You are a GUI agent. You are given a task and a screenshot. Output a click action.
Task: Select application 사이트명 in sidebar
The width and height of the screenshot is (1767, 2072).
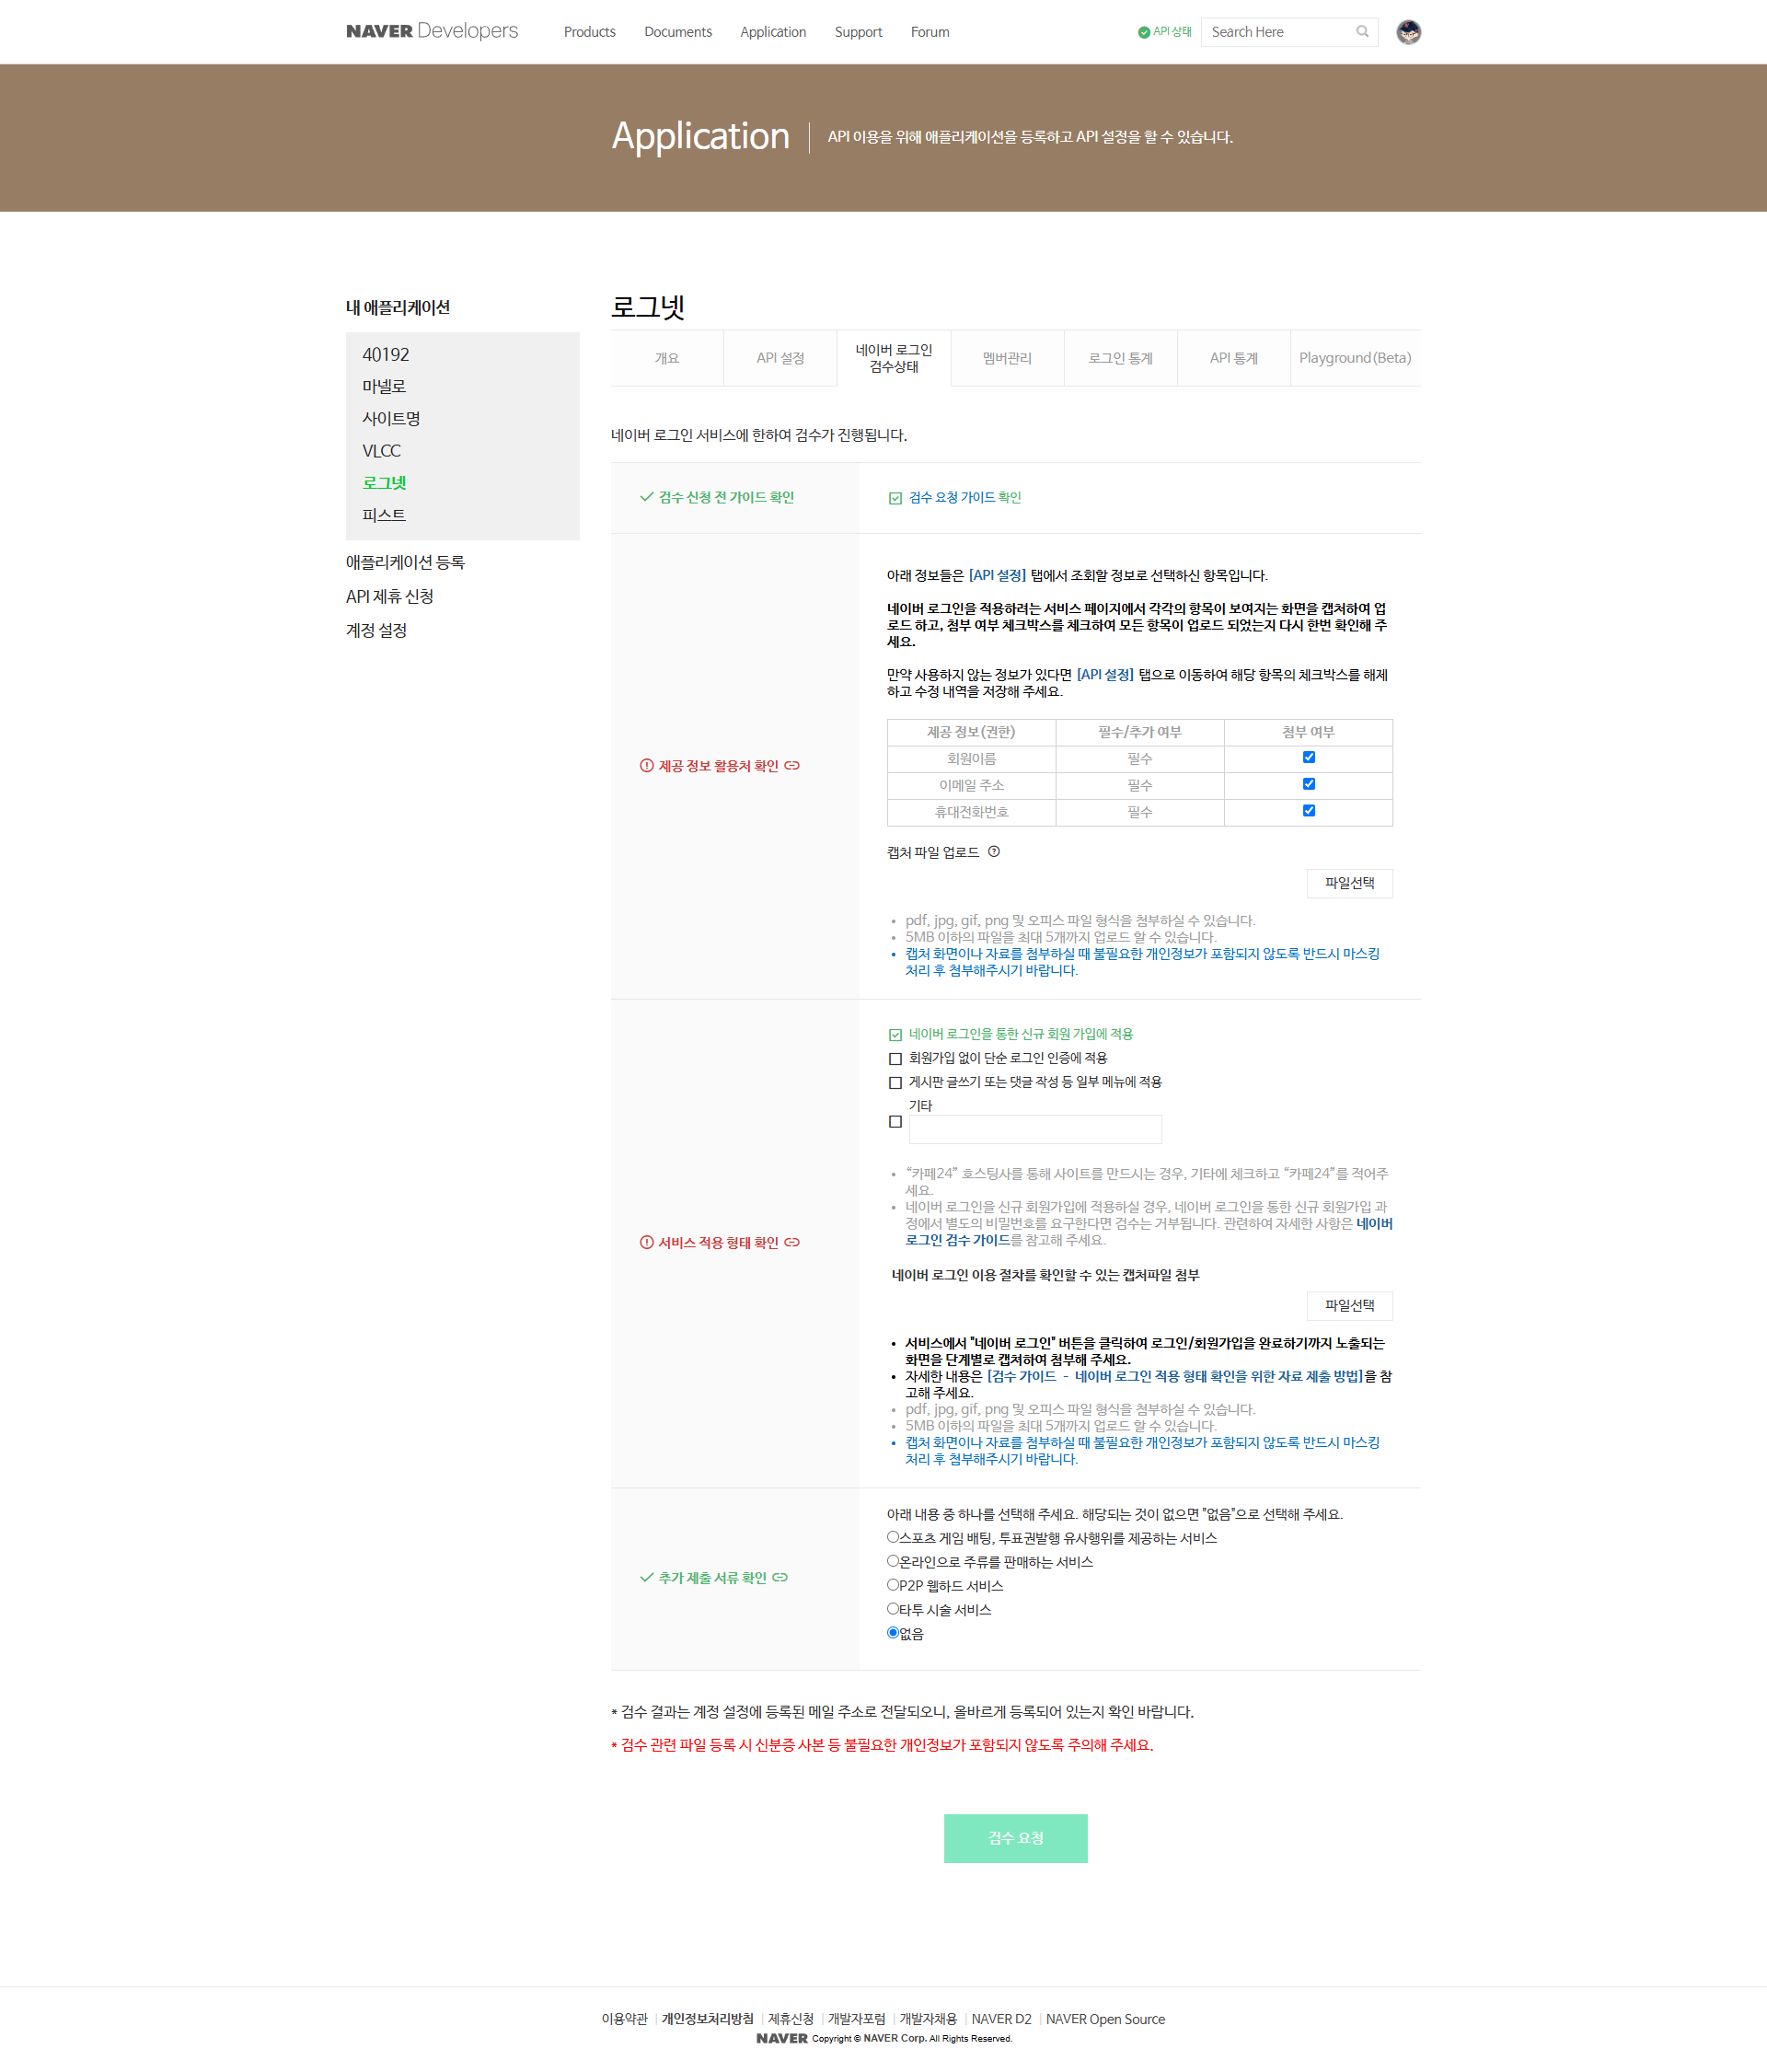pos(391,419)
